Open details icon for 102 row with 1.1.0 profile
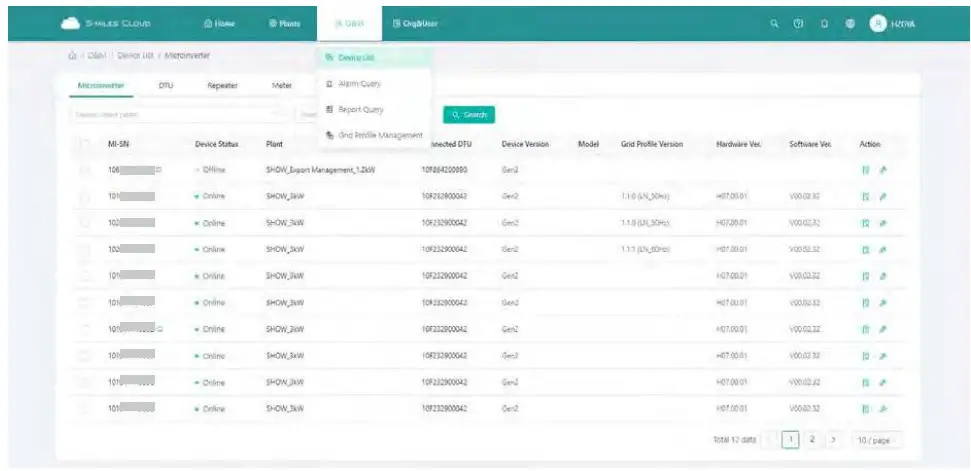971x471 pixels. 866,223
